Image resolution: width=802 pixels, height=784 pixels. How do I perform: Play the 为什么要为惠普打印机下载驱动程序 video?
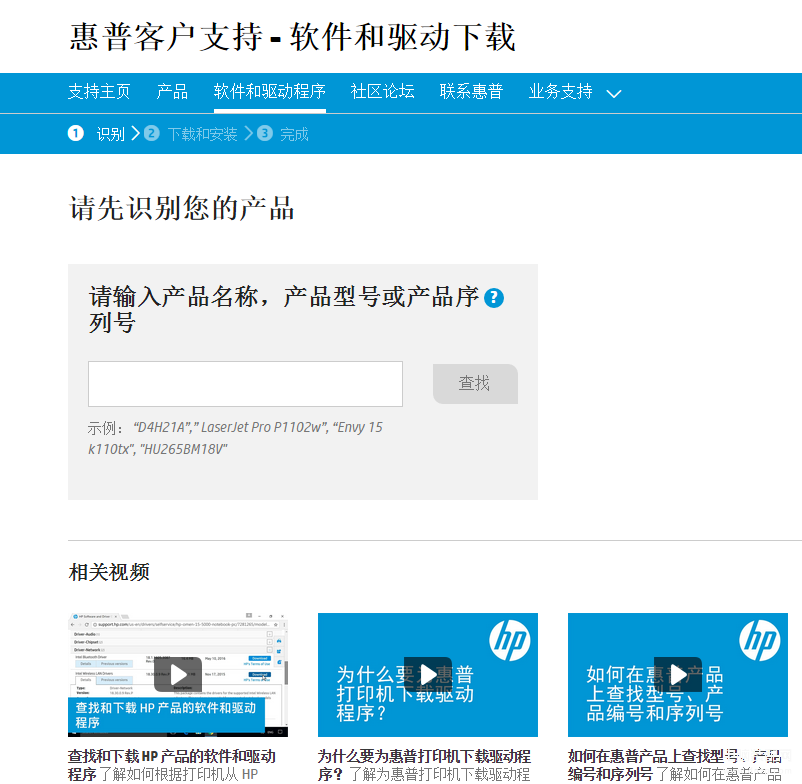428,675
